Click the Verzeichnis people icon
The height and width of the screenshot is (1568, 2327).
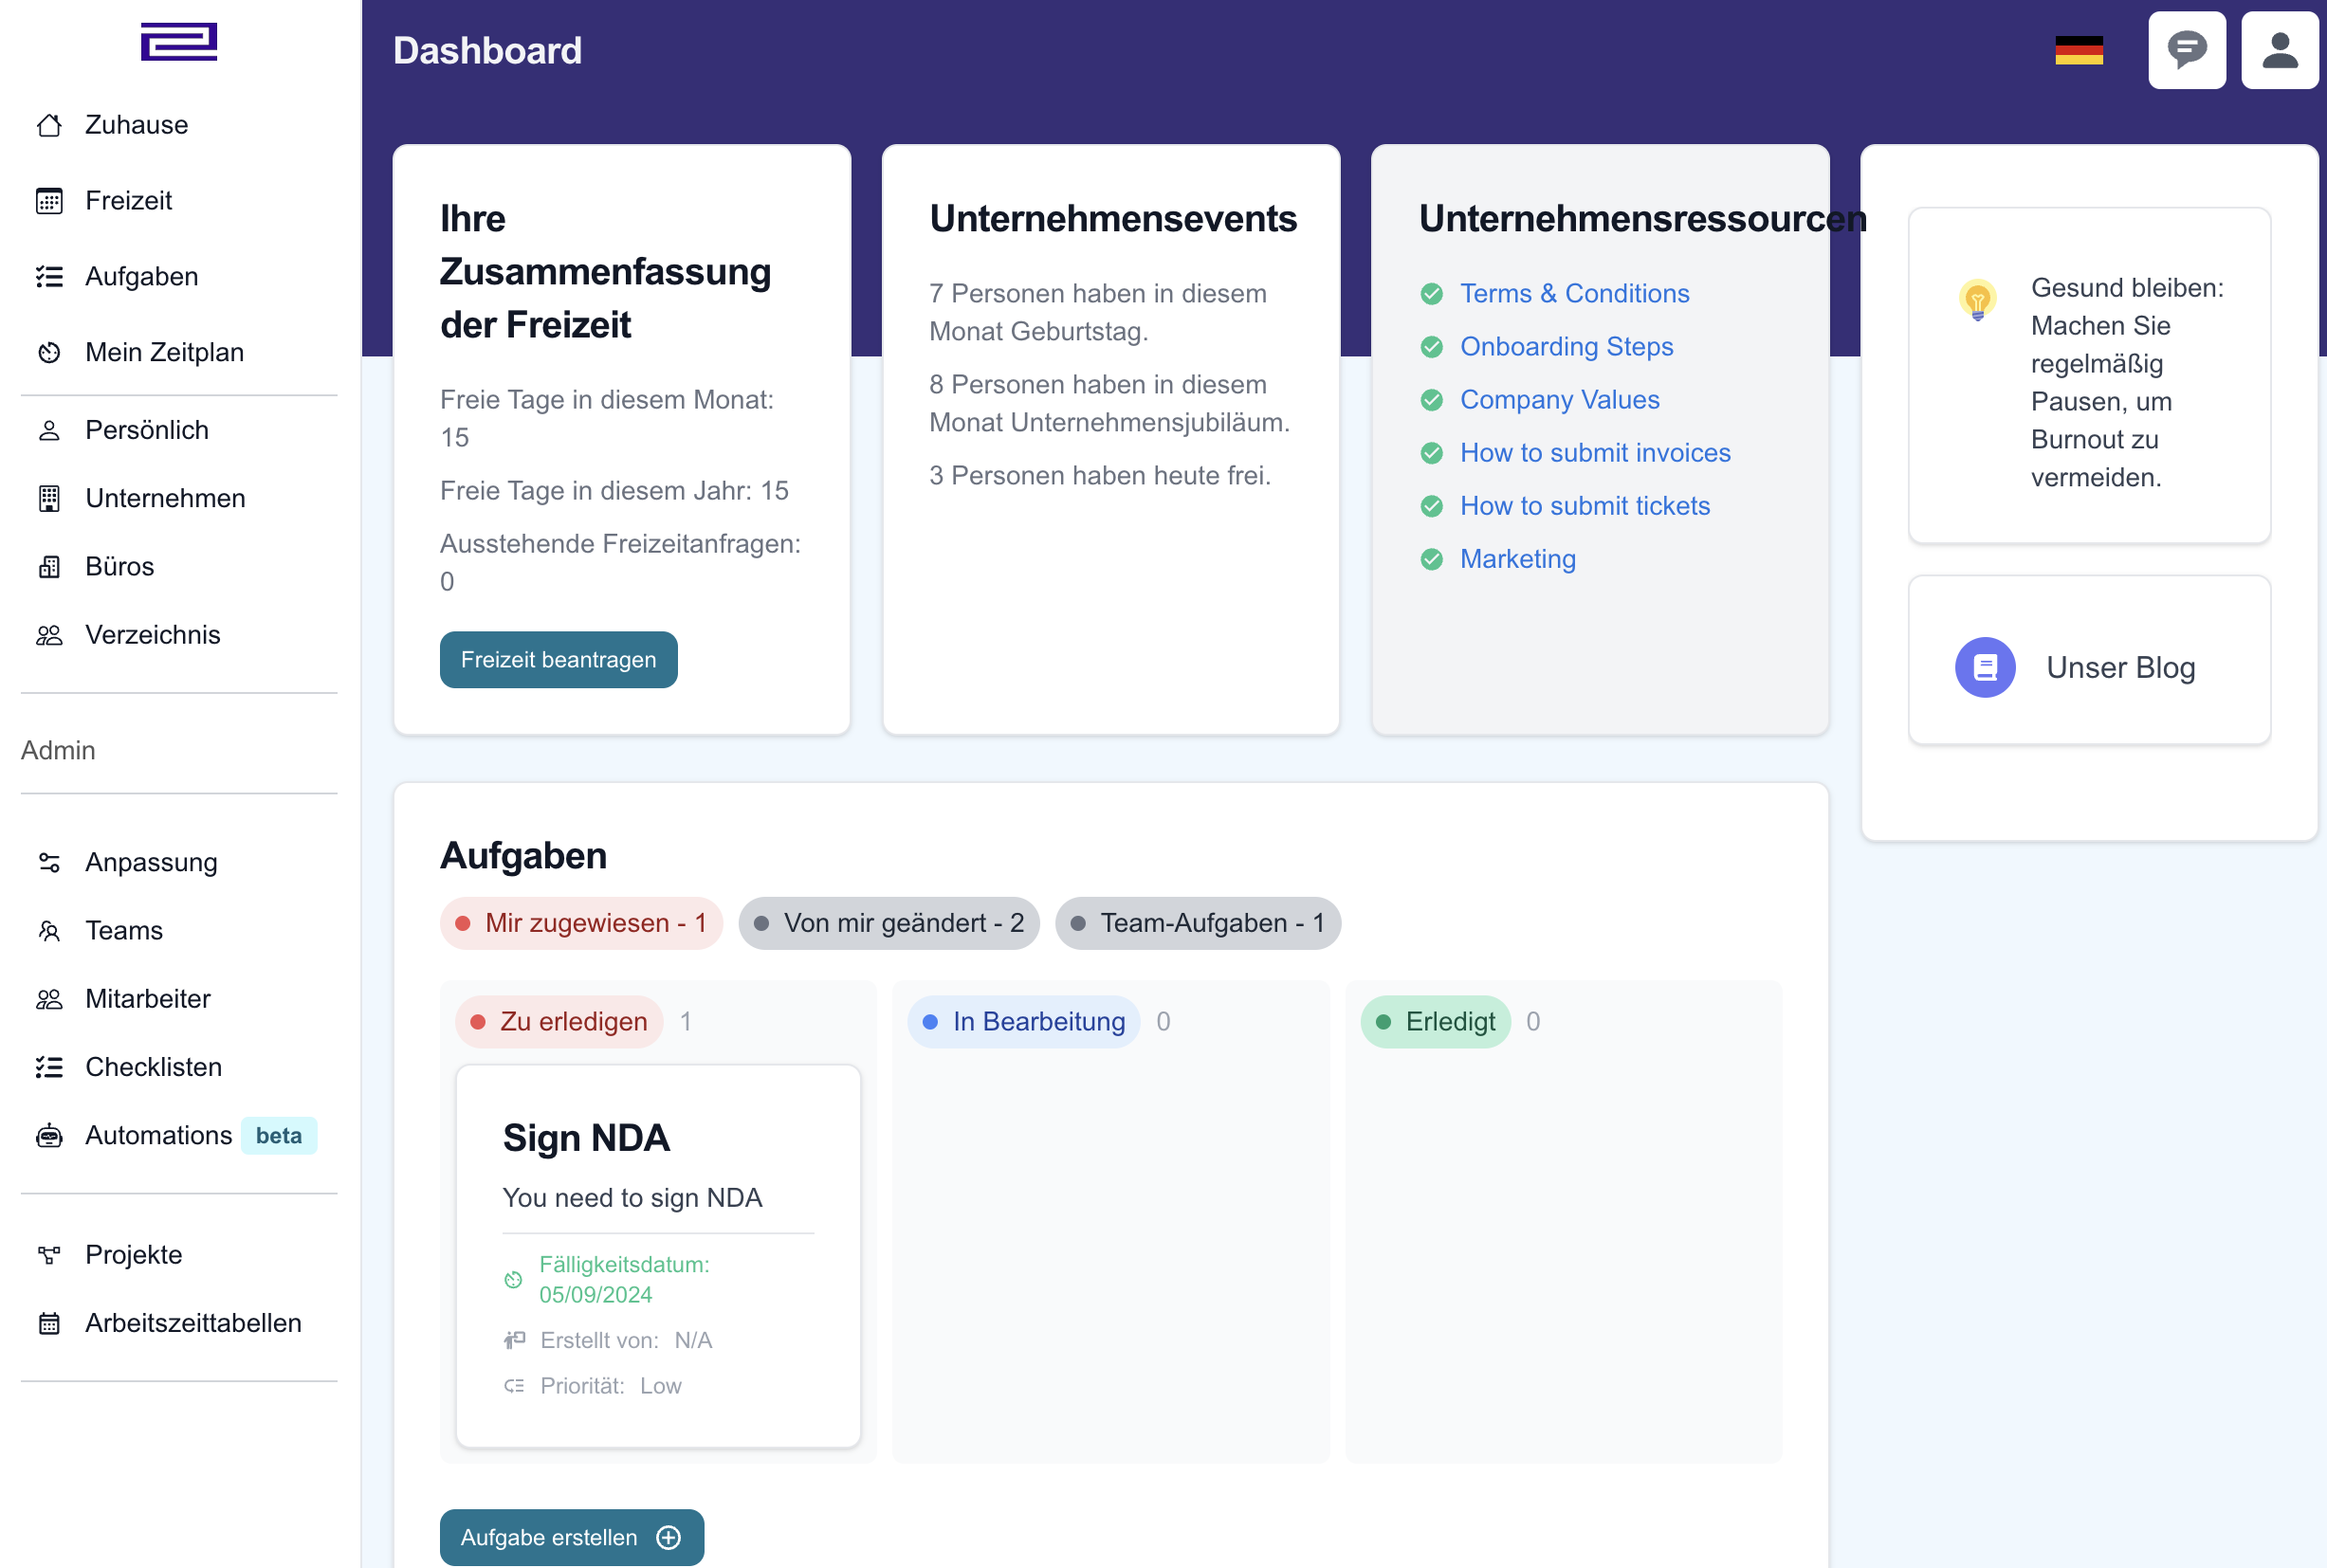49,635
